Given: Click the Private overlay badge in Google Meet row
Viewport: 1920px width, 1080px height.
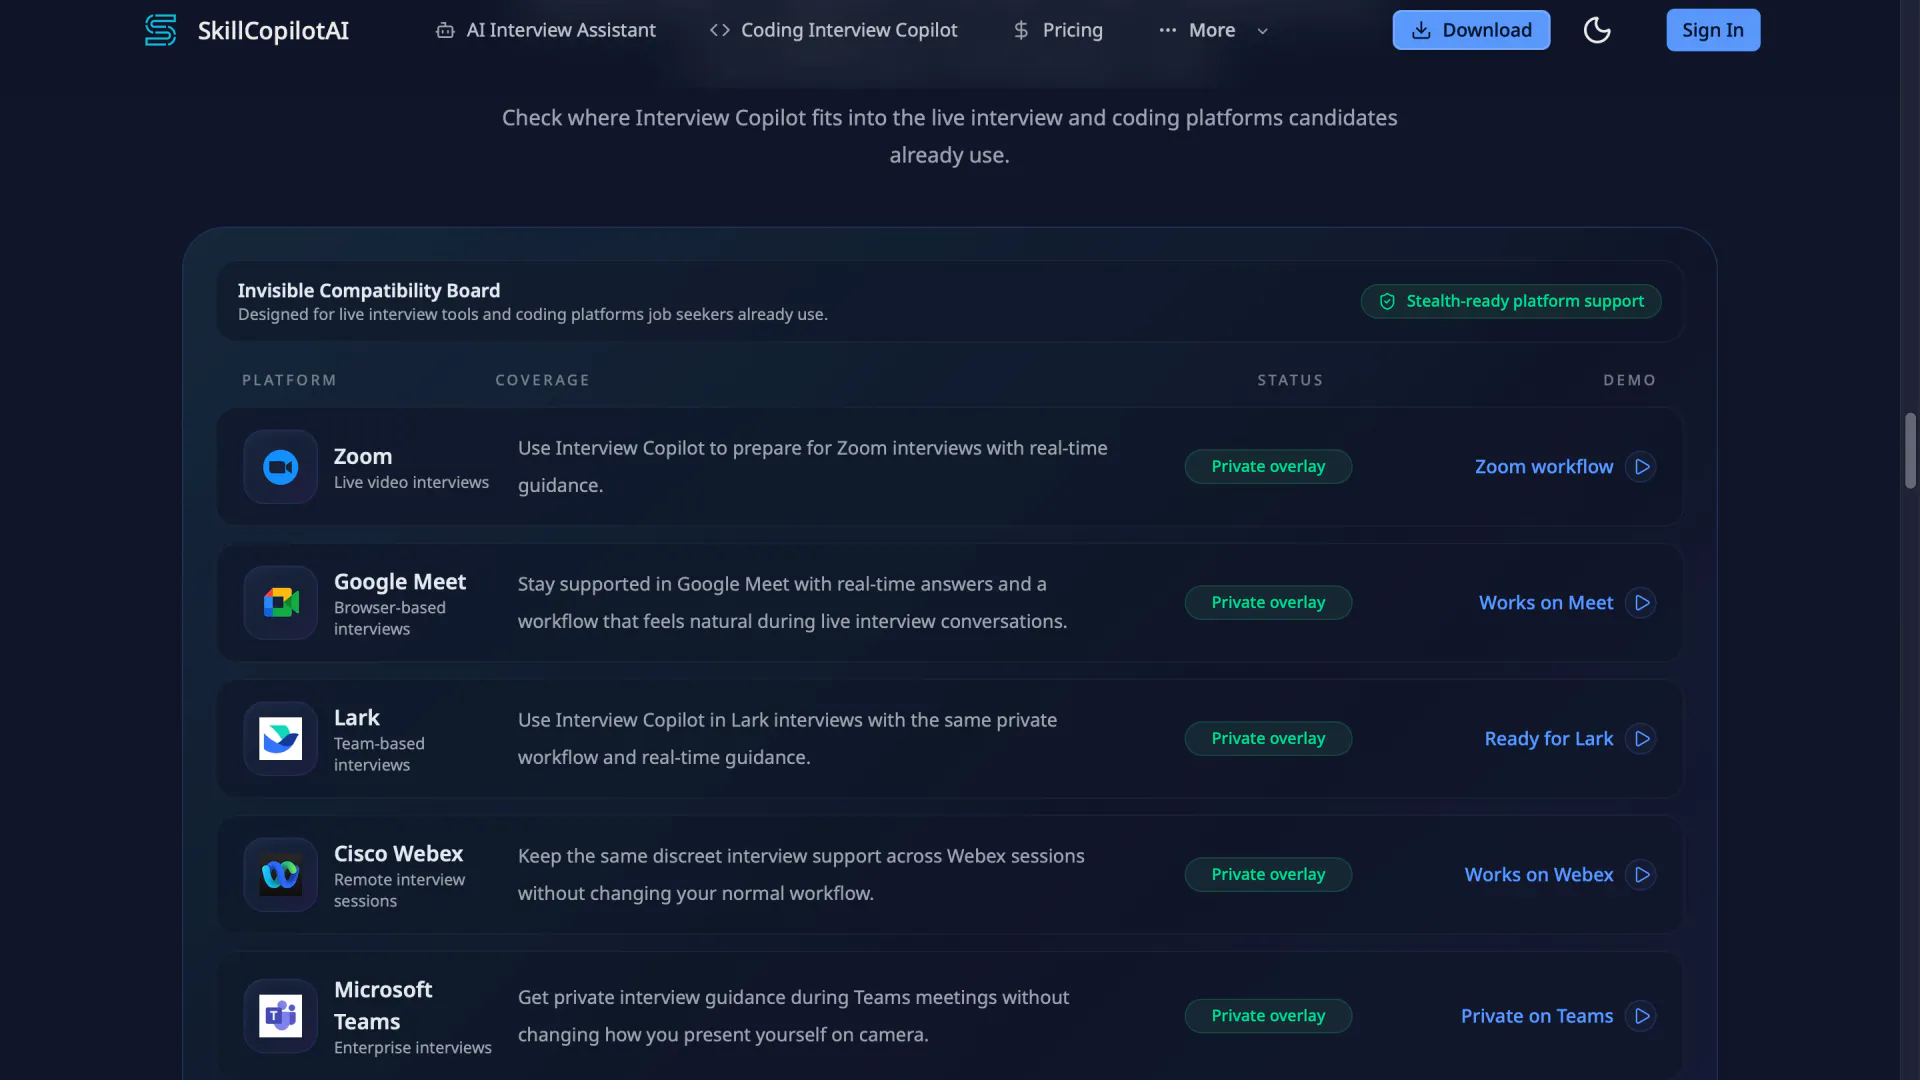Looking at the screenshot, I should click(1268, 603).
